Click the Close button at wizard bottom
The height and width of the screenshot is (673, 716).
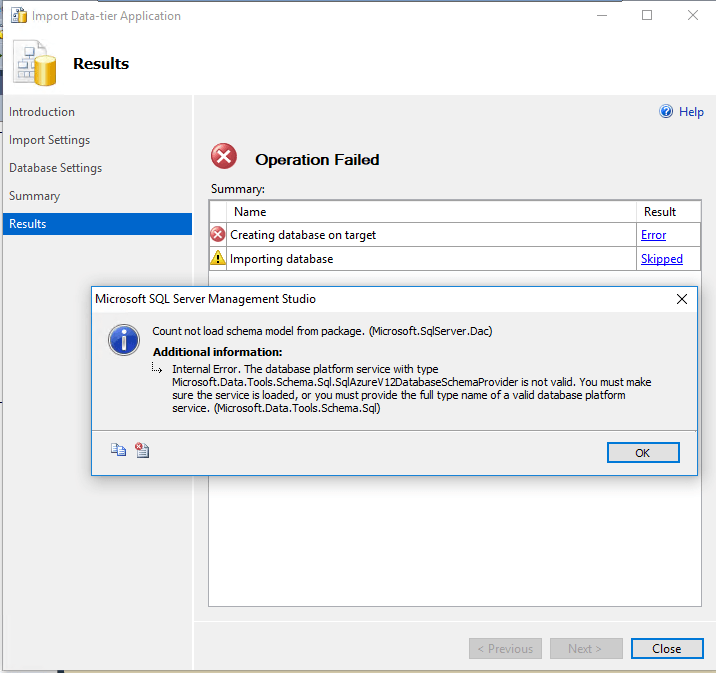(x=667, y=648)
